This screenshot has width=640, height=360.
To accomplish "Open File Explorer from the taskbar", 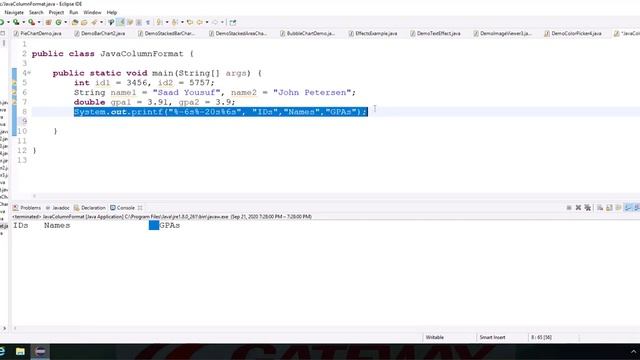I will tap(20, 351).
